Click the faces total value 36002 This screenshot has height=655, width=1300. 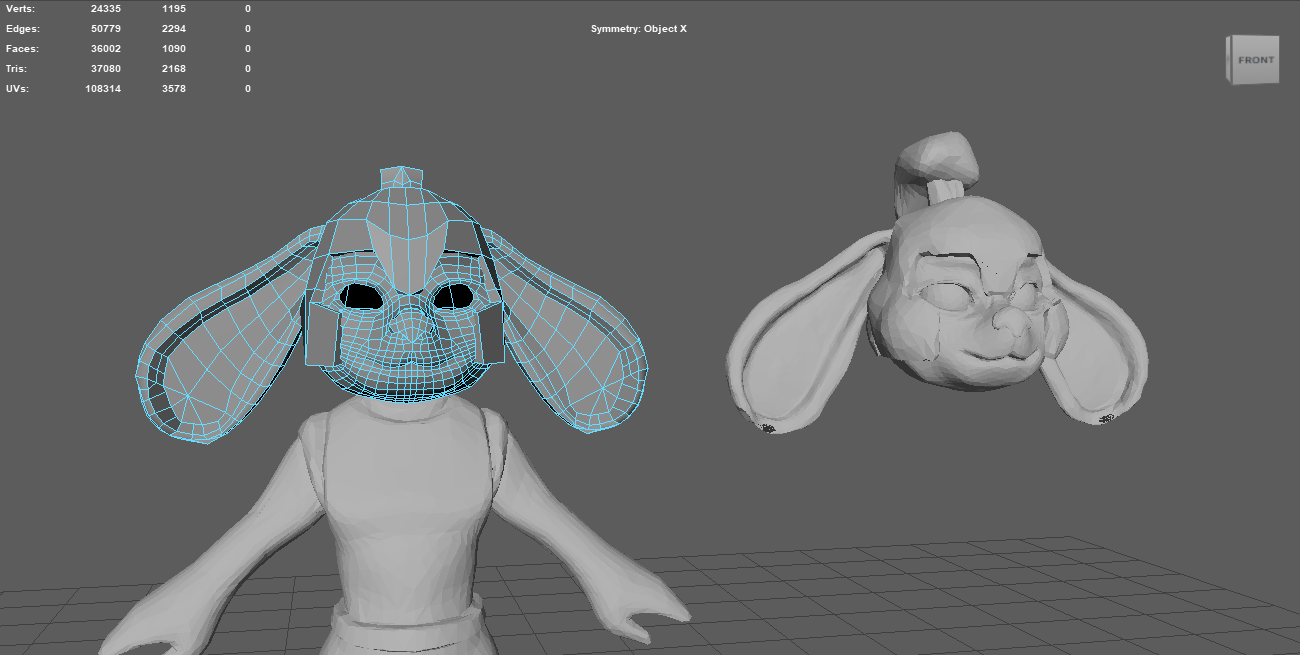click(x=105, y=49)
